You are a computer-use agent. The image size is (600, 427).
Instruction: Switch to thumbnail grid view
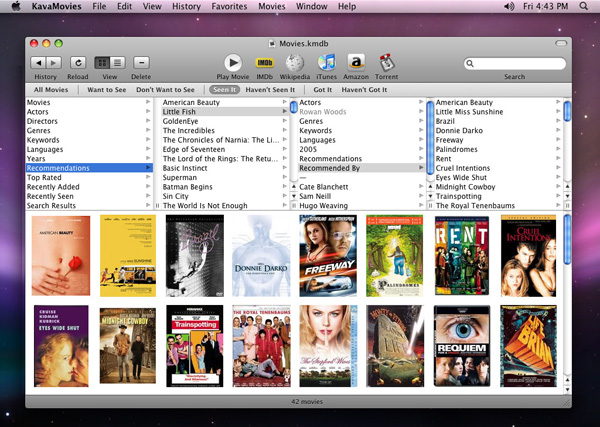102,63
